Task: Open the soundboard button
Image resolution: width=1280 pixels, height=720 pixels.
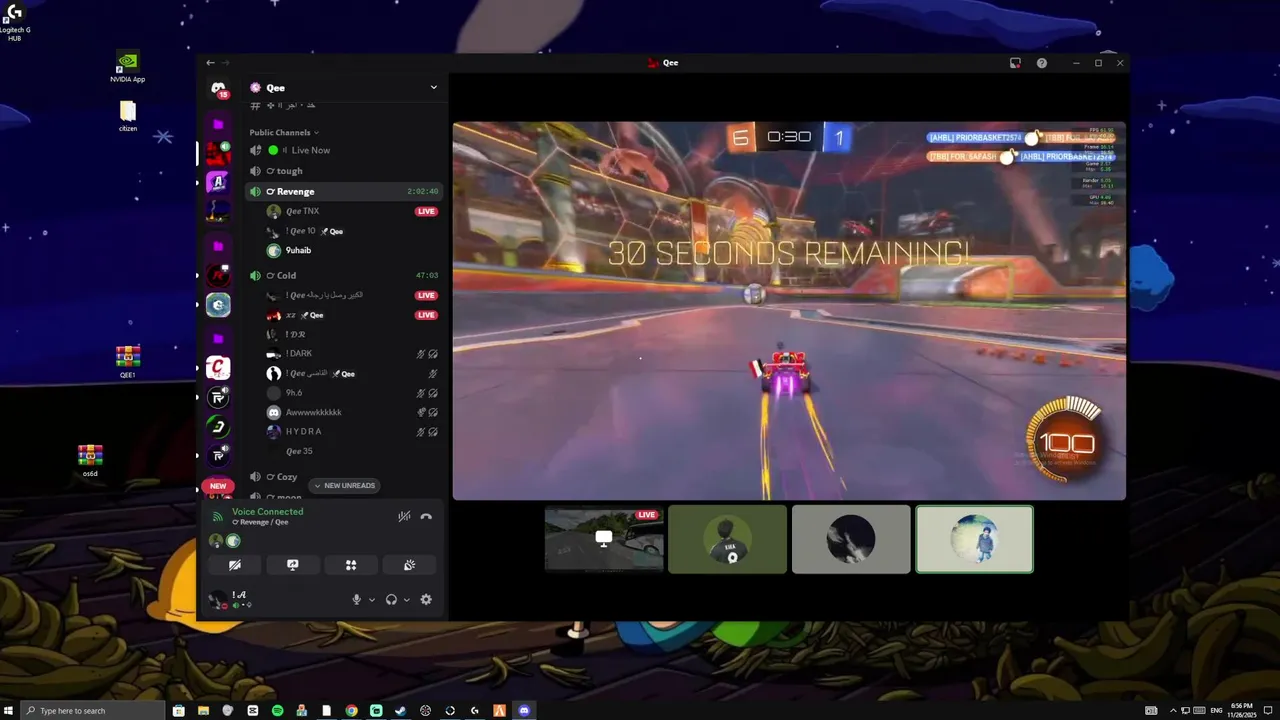Action: pyautogui.click(x=409, y=565)
